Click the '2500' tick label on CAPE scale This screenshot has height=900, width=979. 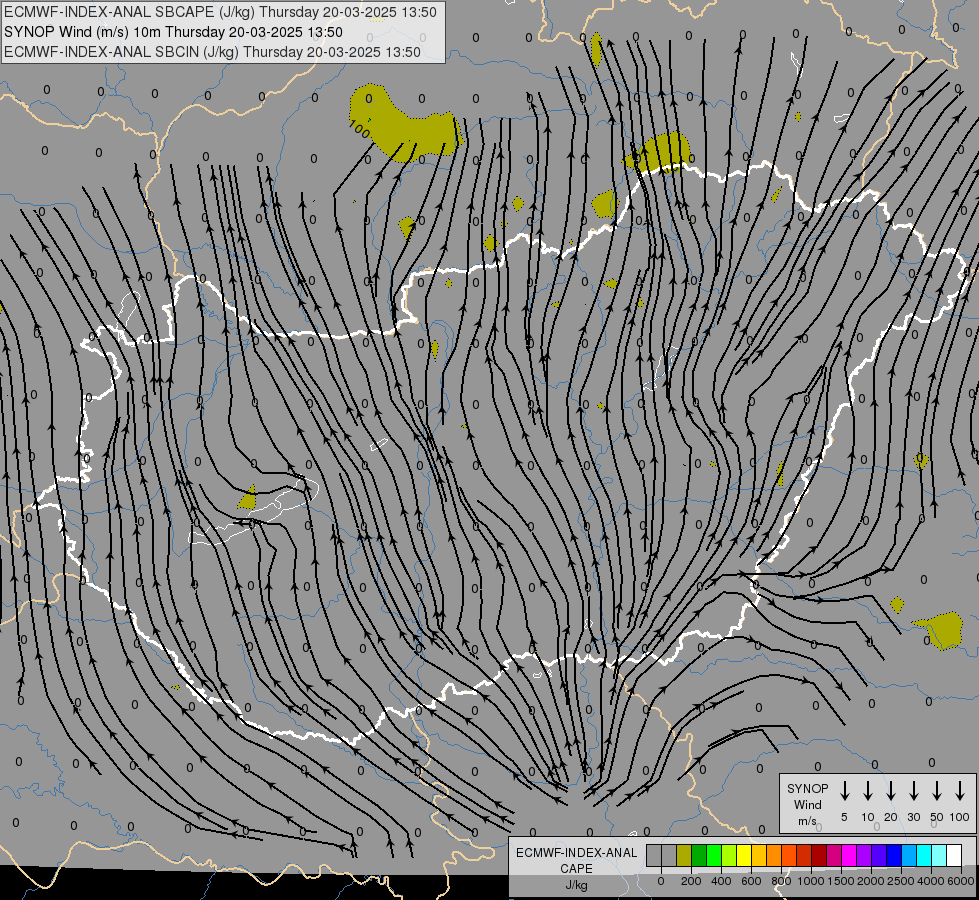[x=901, y=881]
